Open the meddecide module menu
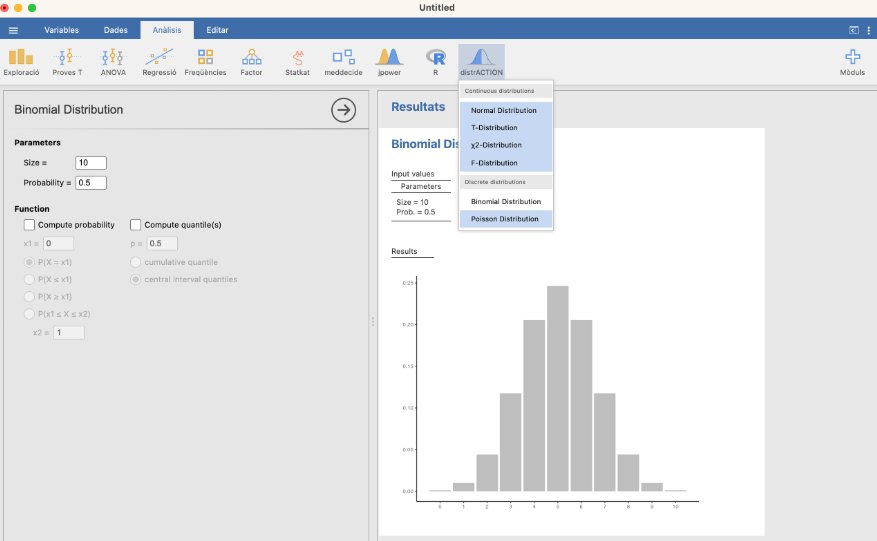 (343, 62)
